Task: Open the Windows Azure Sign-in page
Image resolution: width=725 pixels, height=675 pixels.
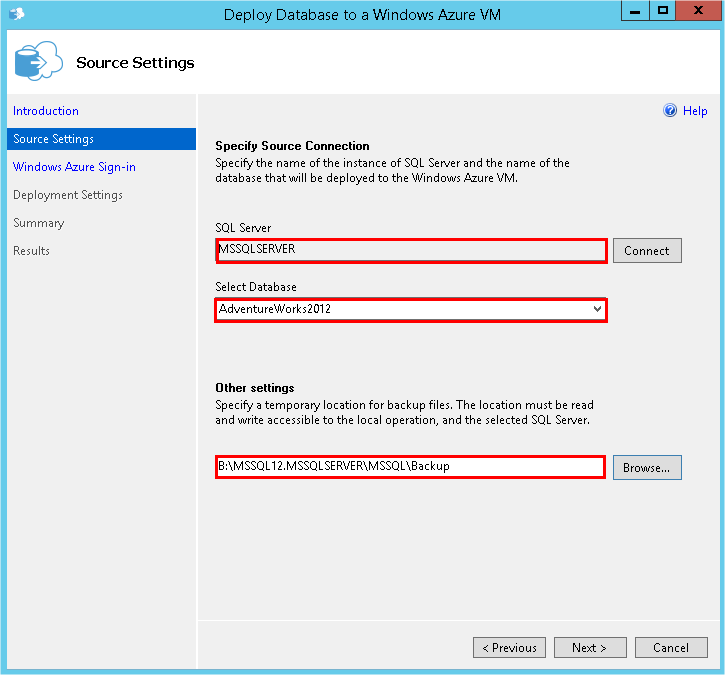Action: (x=74, y=167)
